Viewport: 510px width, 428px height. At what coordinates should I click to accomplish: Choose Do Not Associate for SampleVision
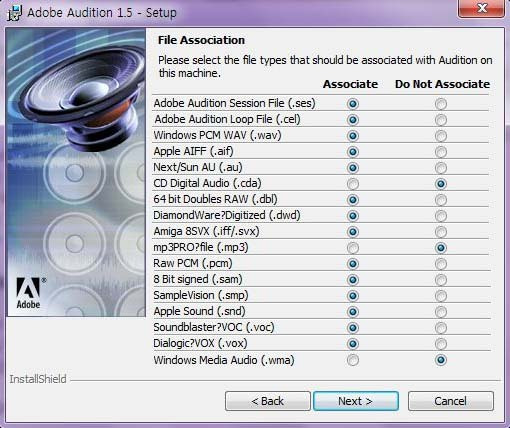[441, 296]
